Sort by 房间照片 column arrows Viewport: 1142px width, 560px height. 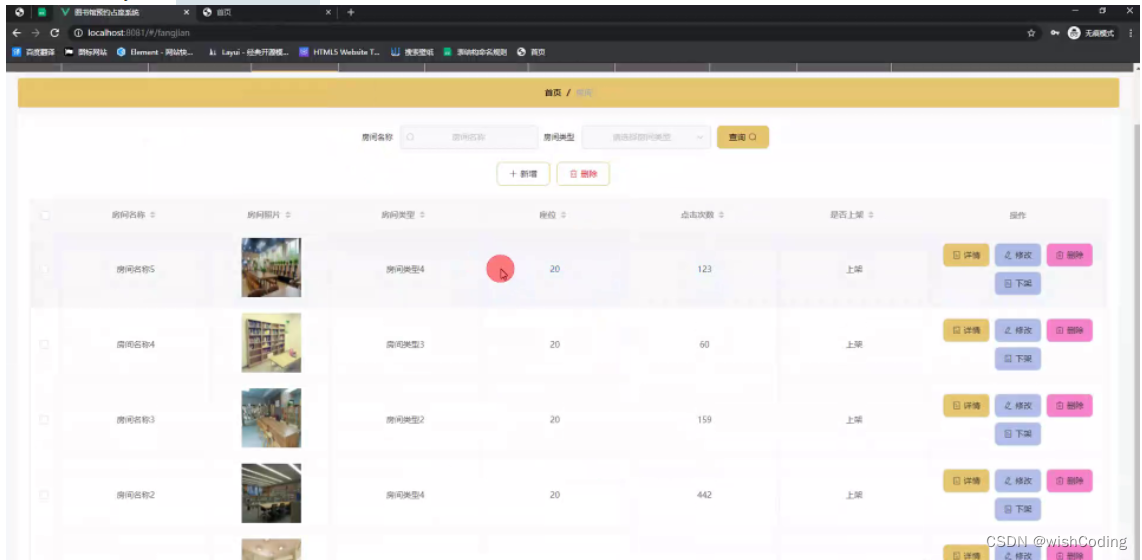[x=288, y=215]
